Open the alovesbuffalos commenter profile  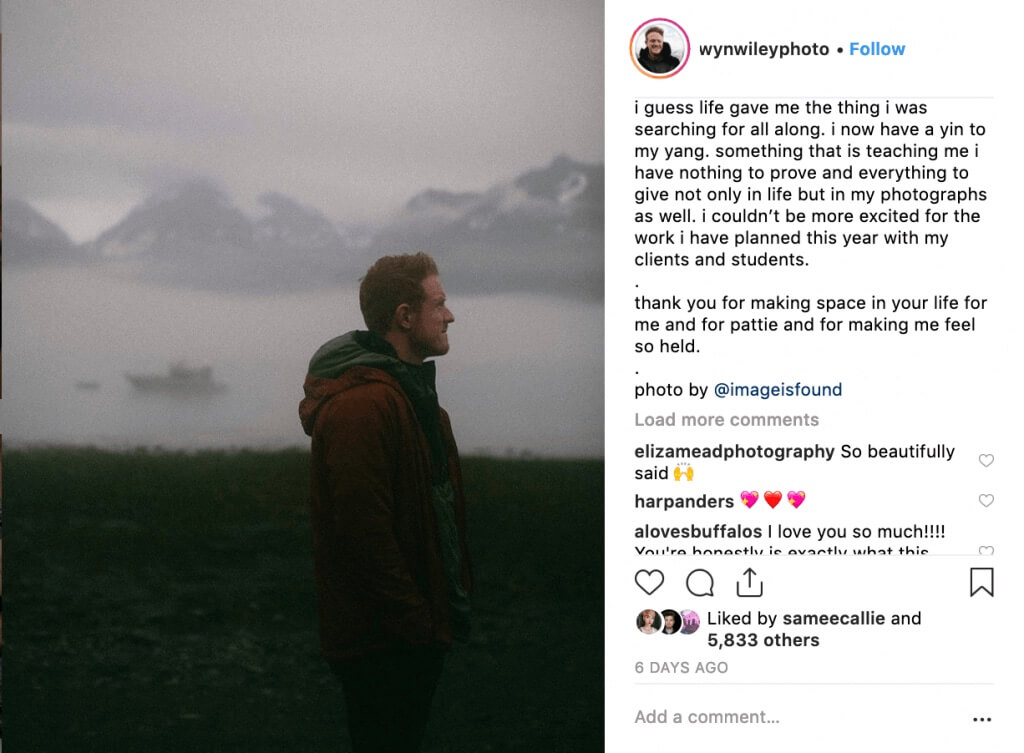click(x=697, y=532)
